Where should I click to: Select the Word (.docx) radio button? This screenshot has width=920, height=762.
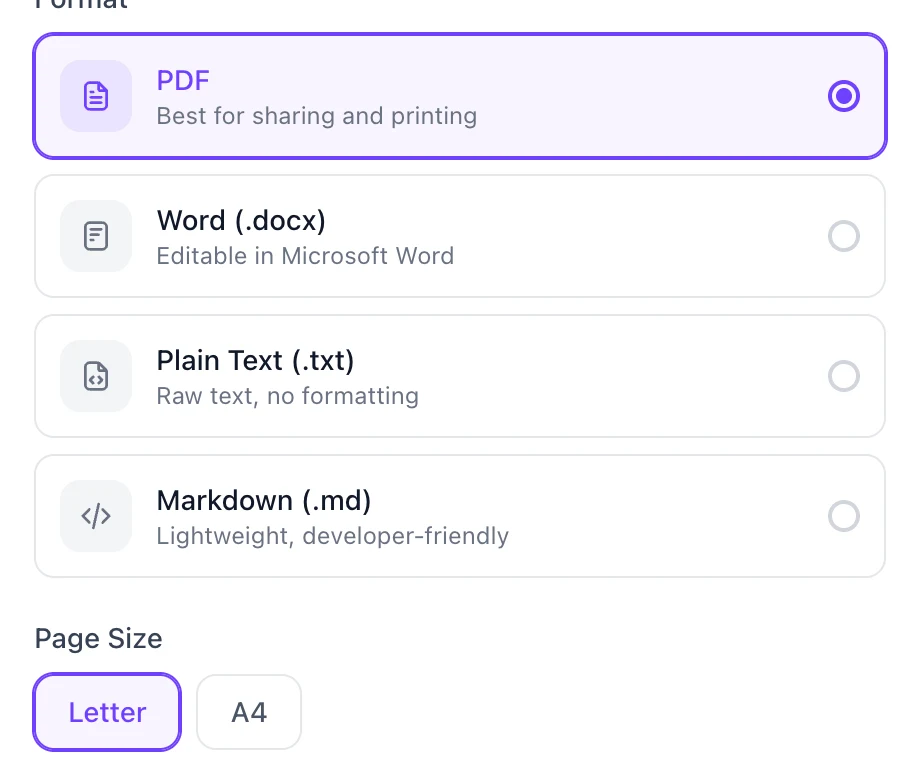(844, 236)
